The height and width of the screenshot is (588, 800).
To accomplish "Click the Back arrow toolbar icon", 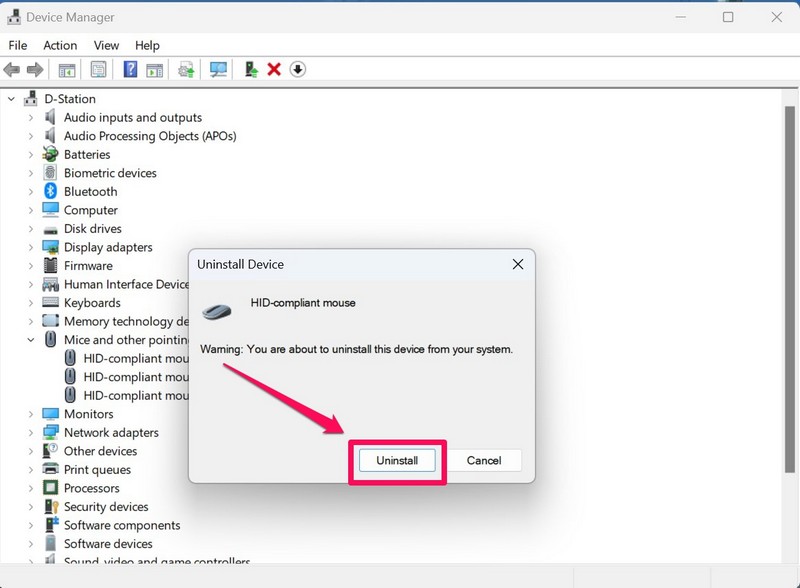I will click(12, 69).
